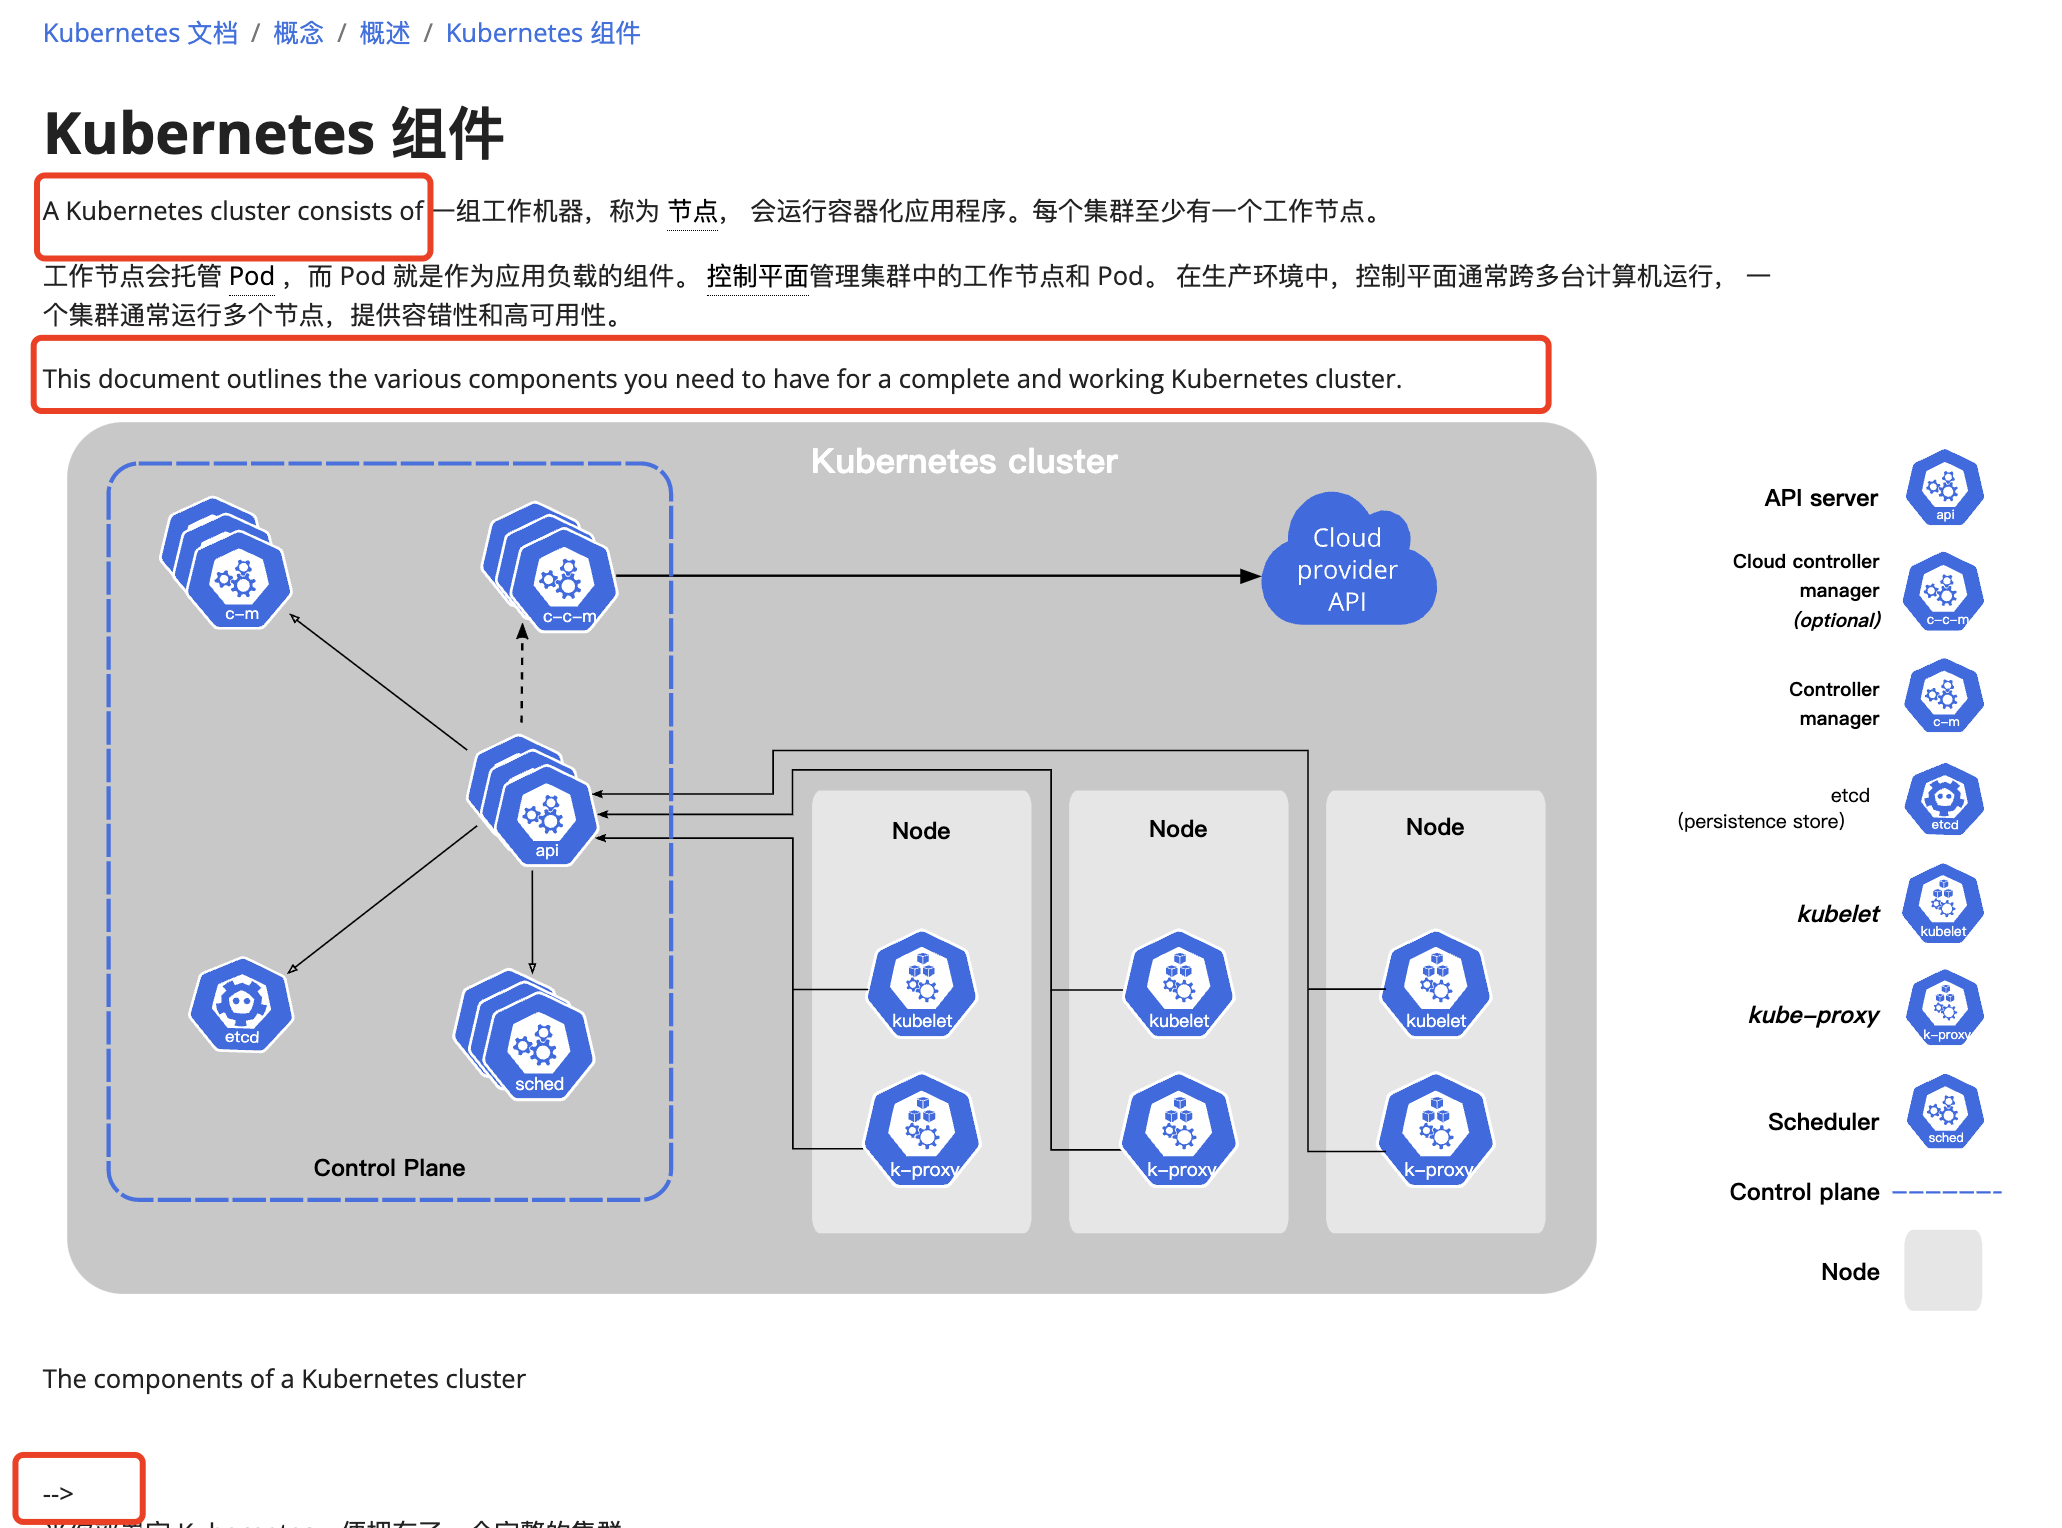Image resolution: width=2062 pixels, height=1528 pixels.
Task: Open the 概述 breadcrumb link
Action: pos(384,33)
